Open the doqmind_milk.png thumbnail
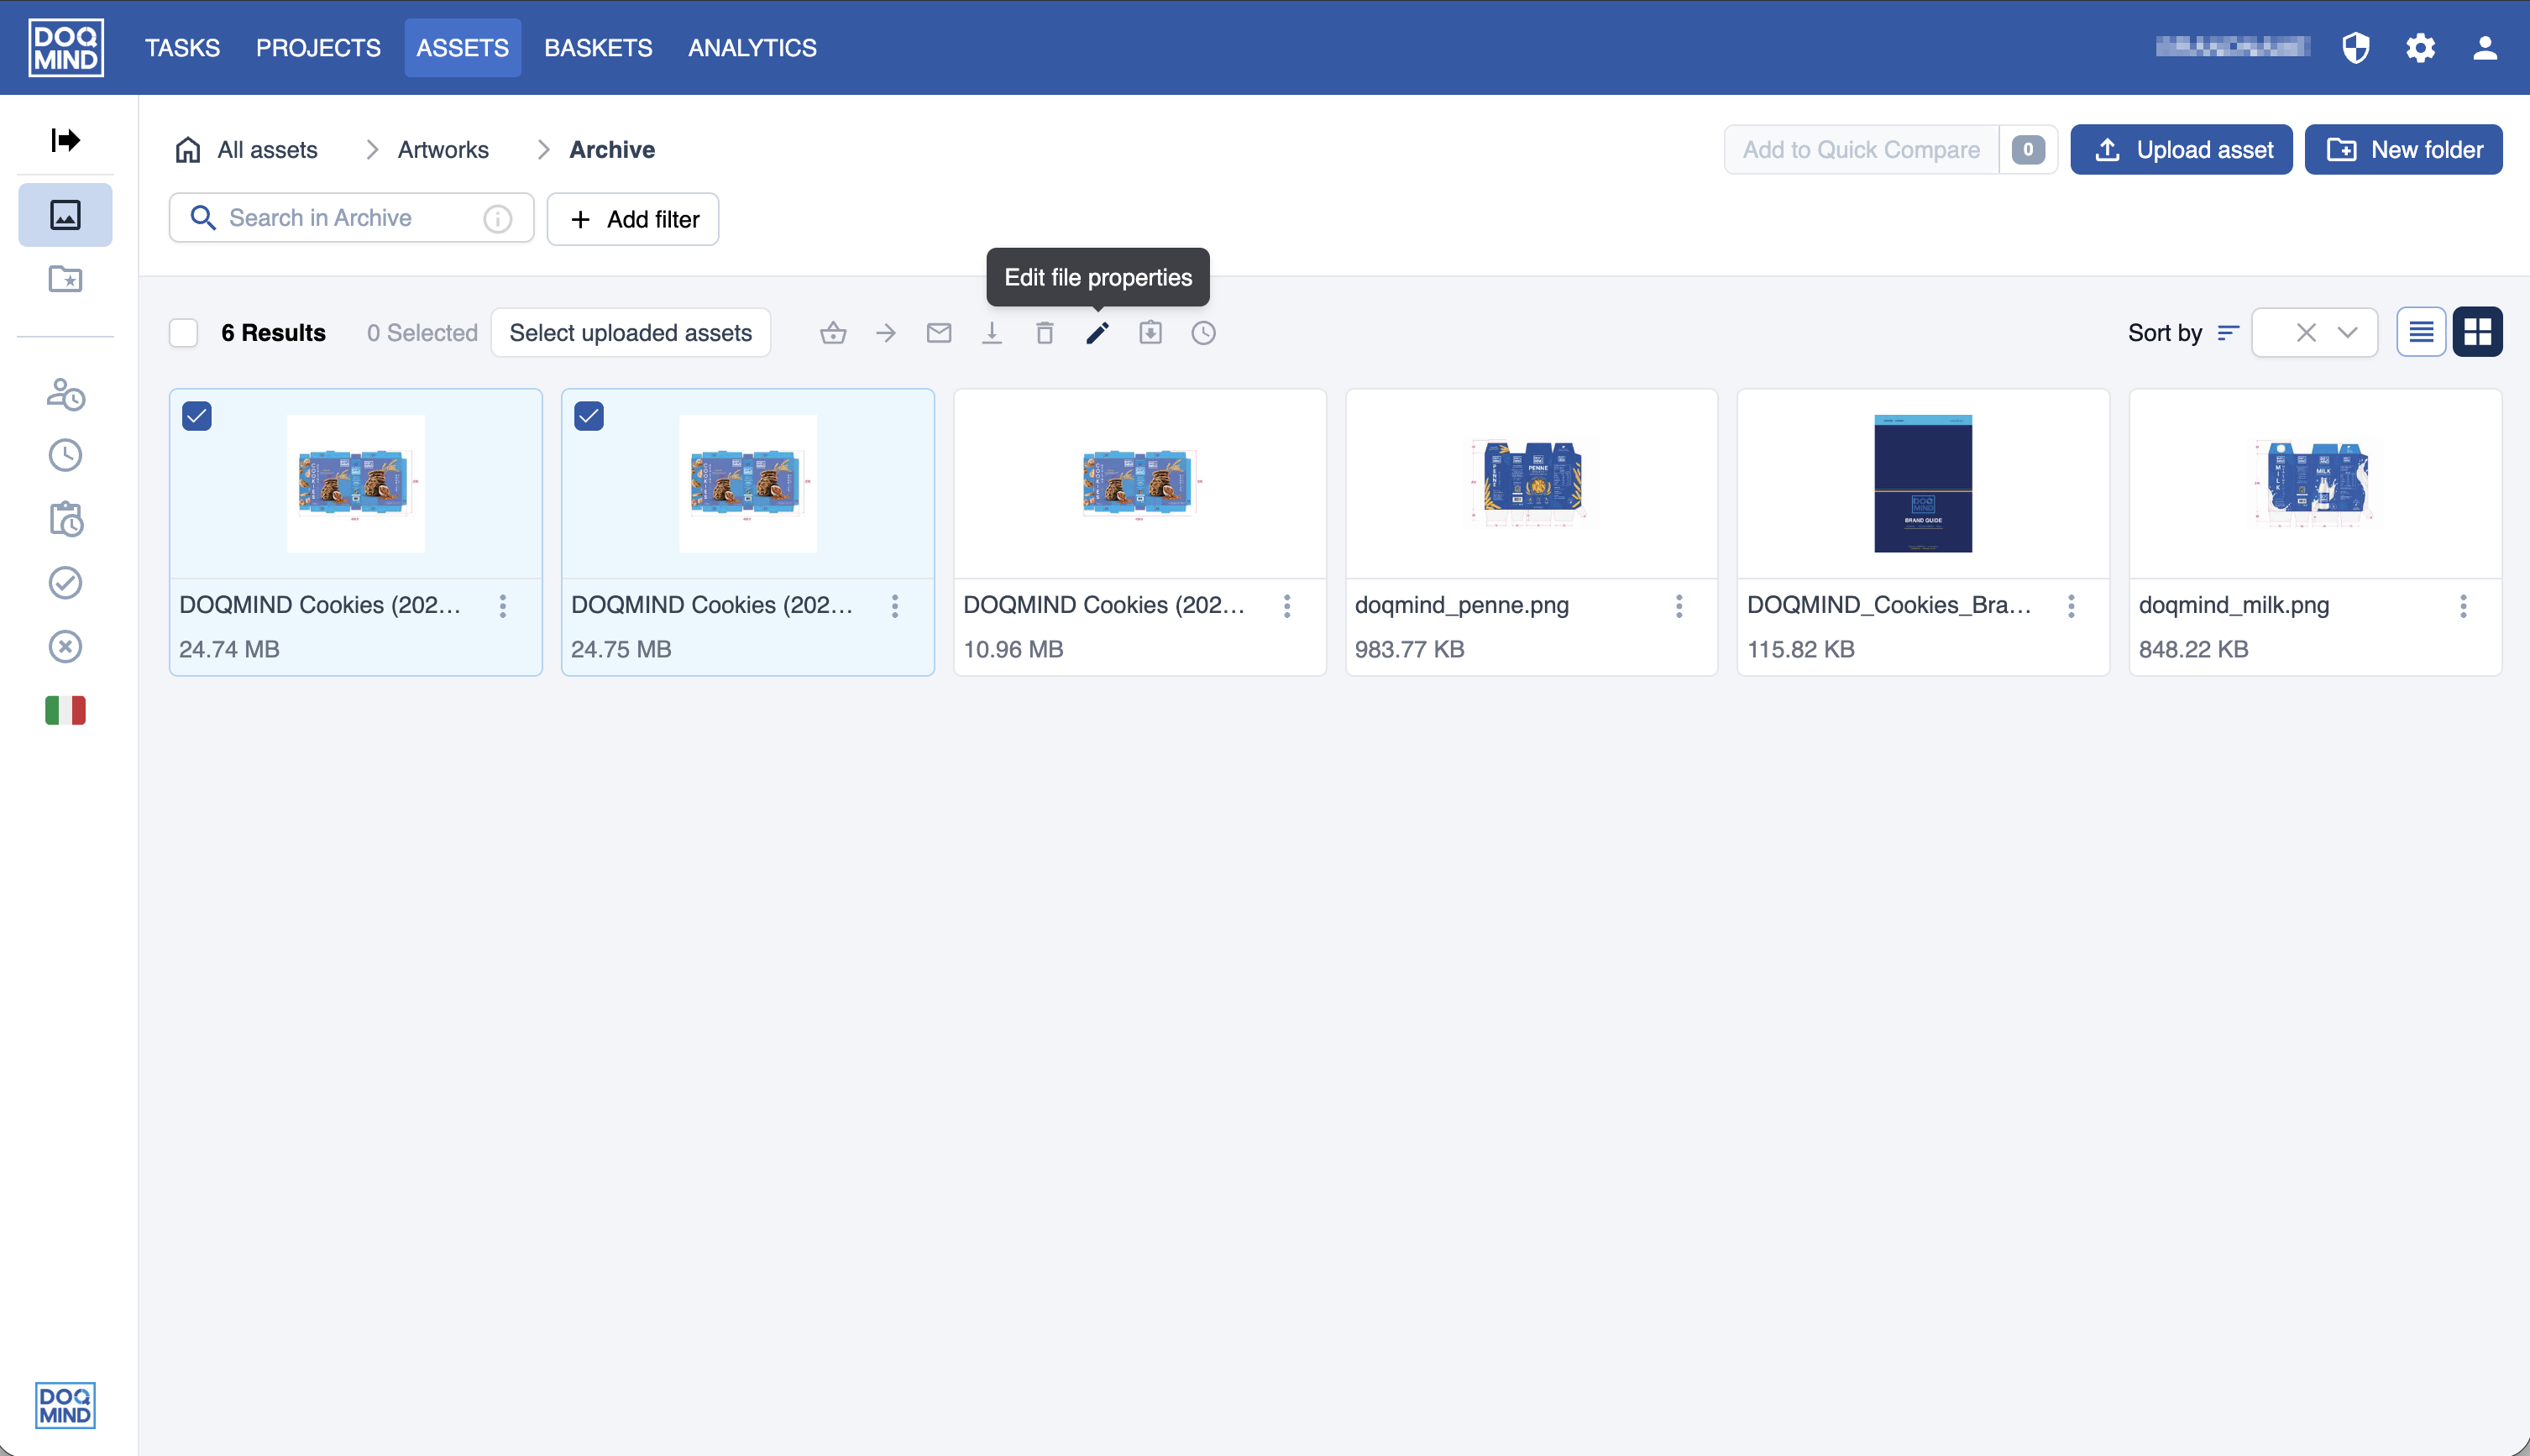2530x1456 pixels. coord(2315,483)
